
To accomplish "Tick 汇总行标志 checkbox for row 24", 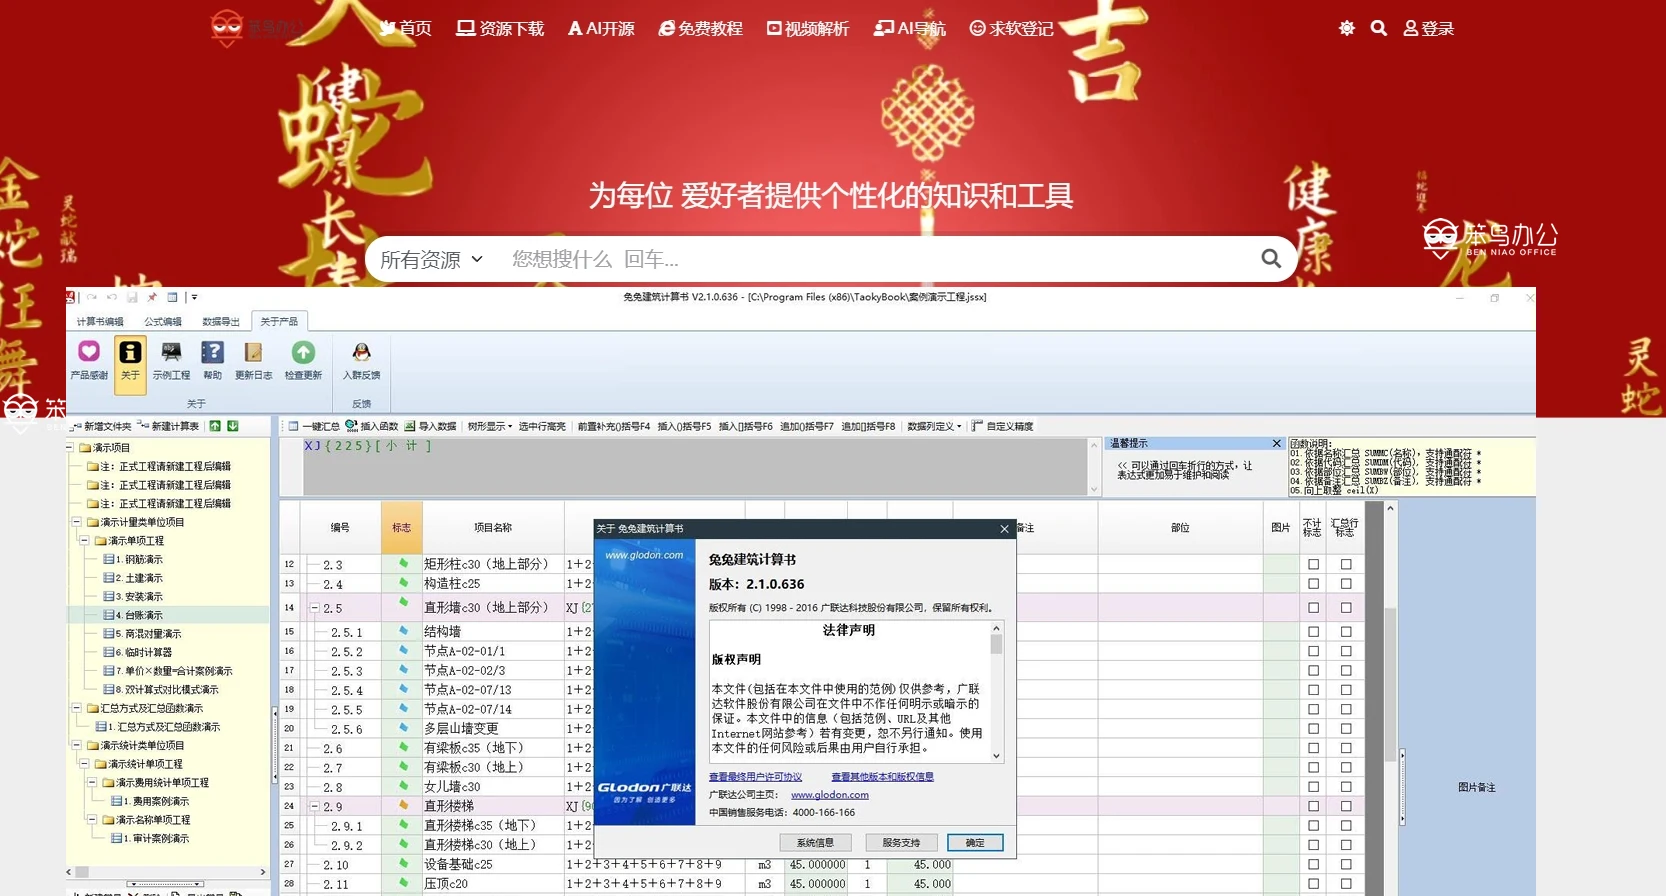I will click(1346, 806).
